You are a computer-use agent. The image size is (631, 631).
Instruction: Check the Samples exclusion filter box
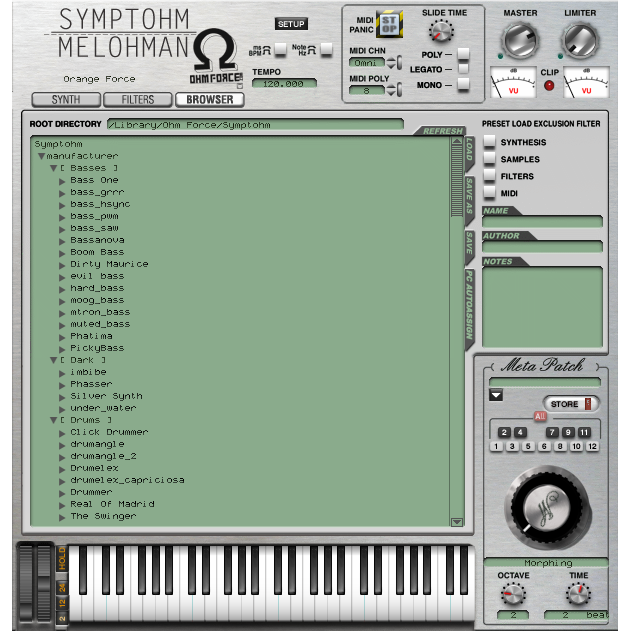[x=490, y=159]
